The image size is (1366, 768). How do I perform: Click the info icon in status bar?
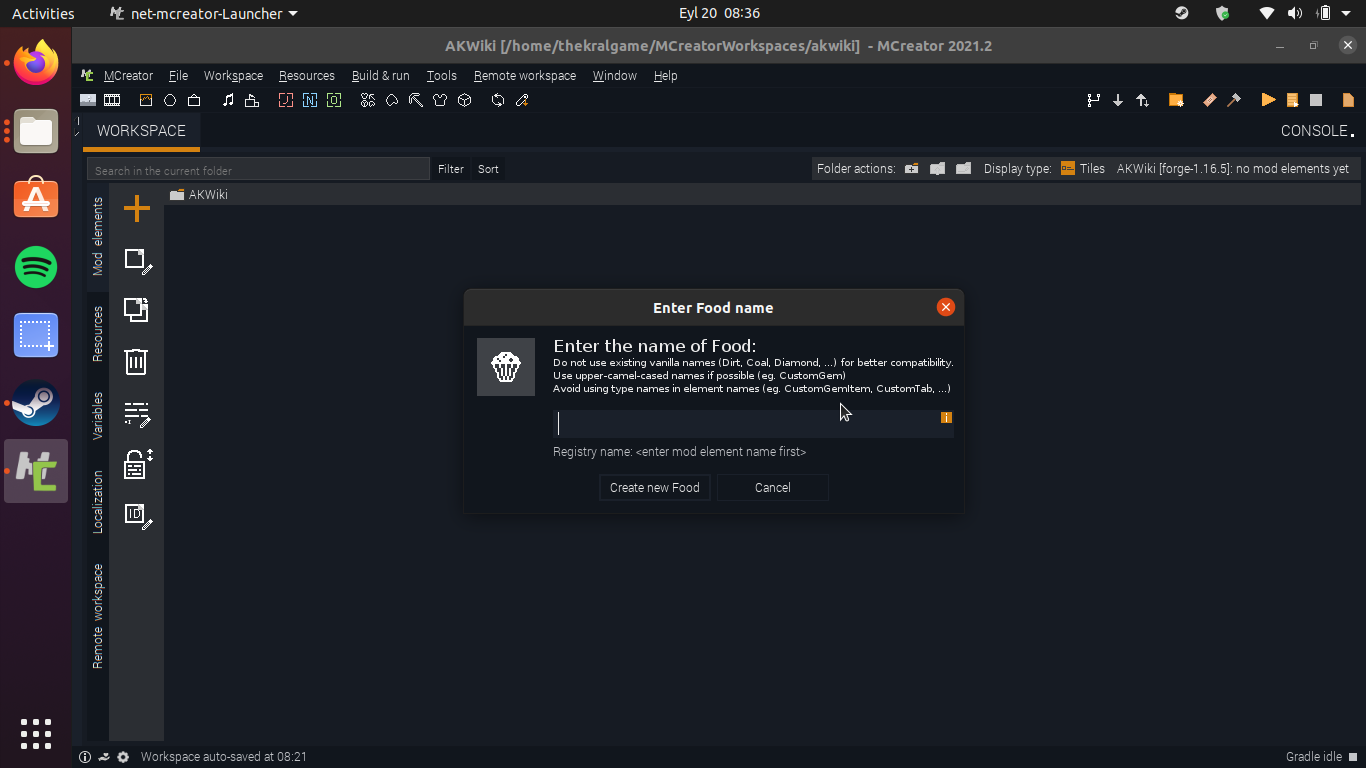pos(85,757)
